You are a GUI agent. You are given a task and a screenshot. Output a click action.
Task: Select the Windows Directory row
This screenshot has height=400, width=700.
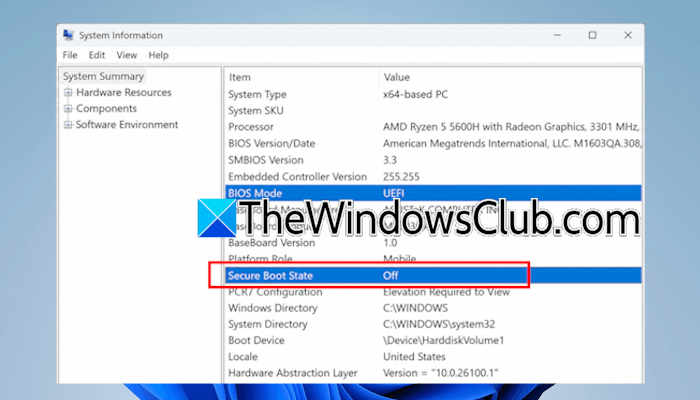pos(433,308)
